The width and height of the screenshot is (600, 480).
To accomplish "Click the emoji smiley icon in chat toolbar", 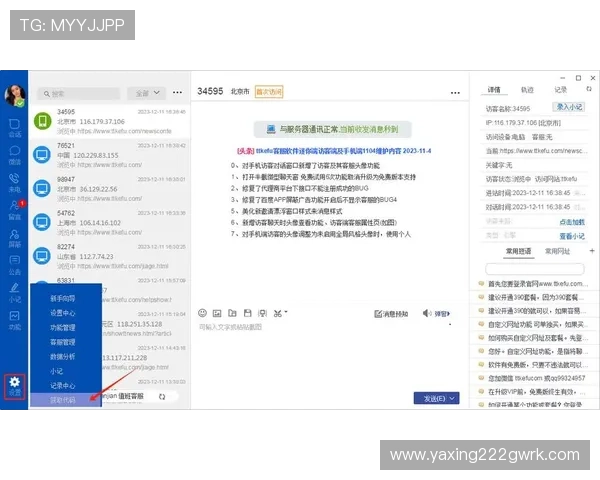I will tap(202, 313).
